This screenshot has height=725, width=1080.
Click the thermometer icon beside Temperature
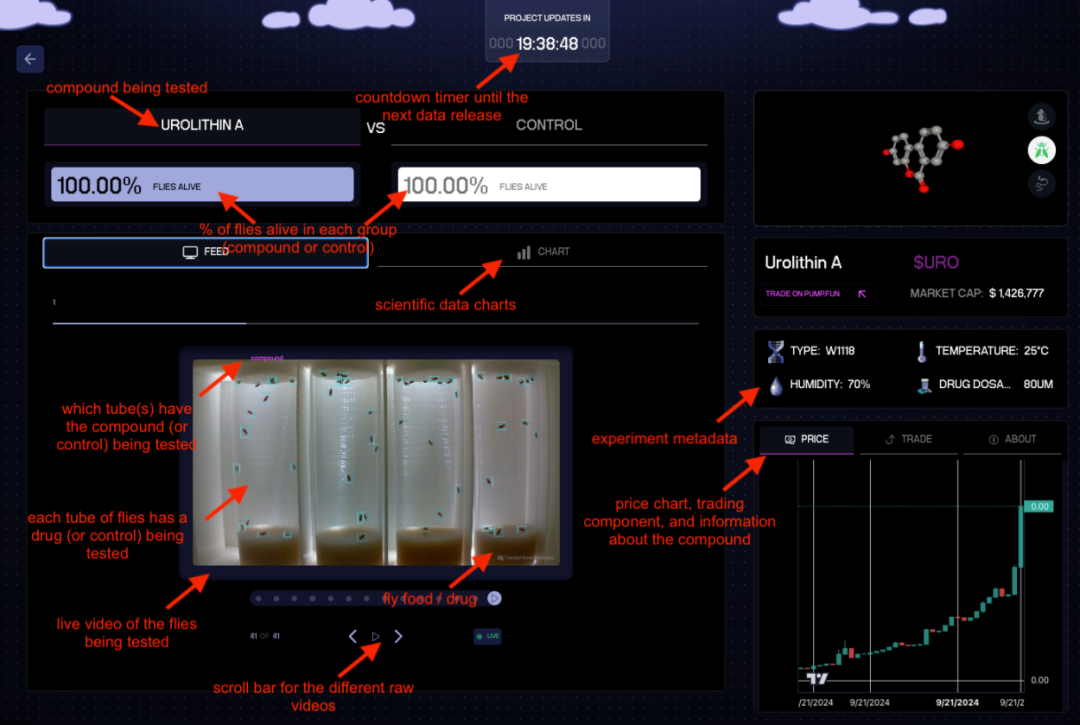coord(921,351)
